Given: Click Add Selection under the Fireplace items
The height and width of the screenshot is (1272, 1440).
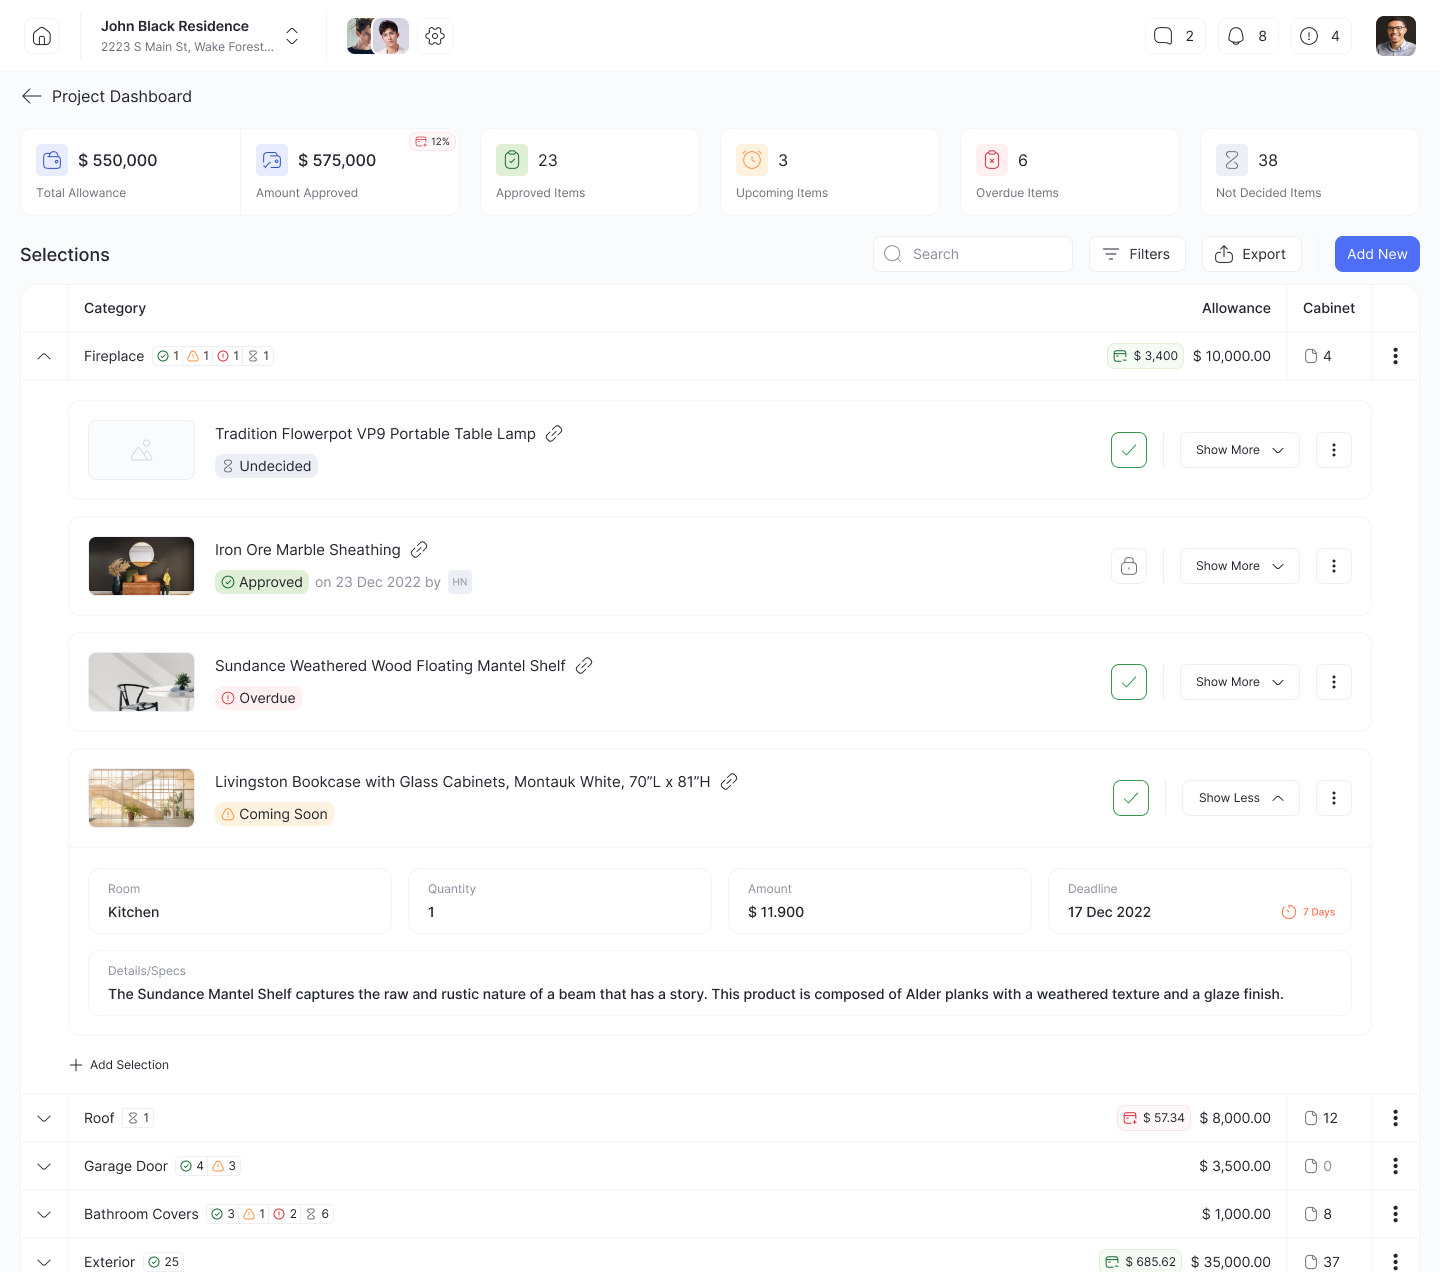Looking at the screenshot, I should (x=119, y=1064).
